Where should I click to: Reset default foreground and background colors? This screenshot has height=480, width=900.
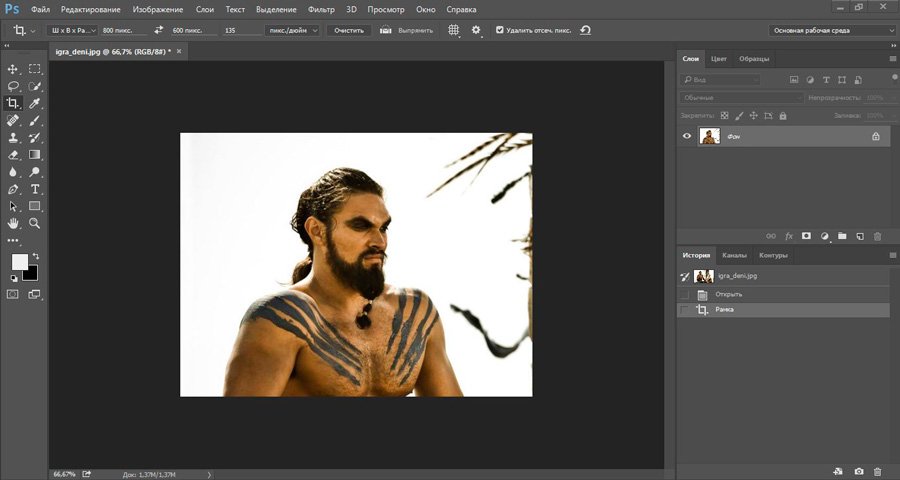pos(14,279)
